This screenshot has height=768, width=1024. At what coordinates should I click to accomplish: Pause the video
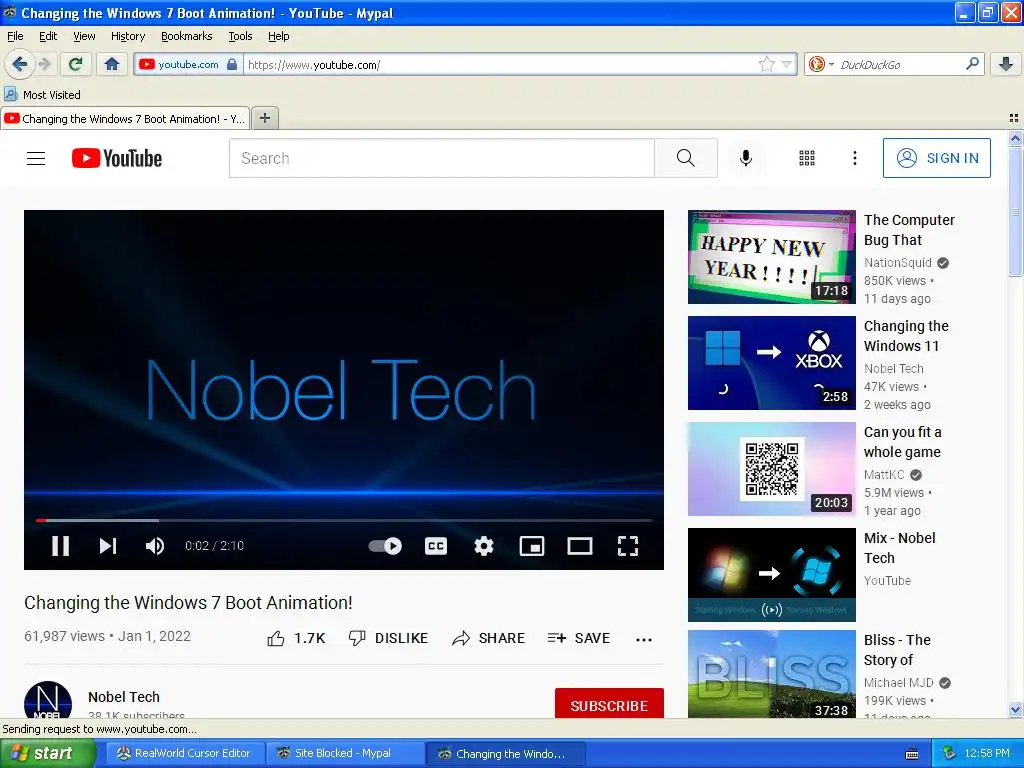coord(60,546)
